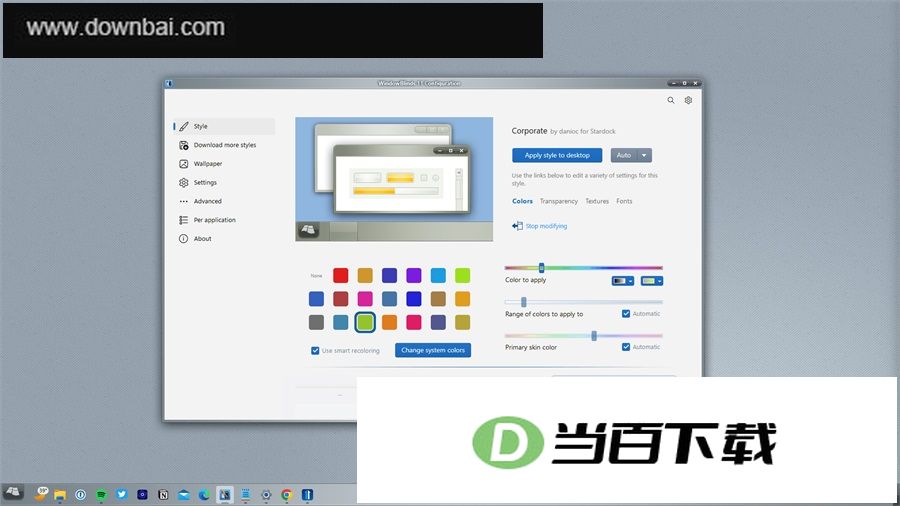Viewport: 900px width, 506px height.
Task: Open the weather widget on the taskbar
Action: (x=41, y=493)
